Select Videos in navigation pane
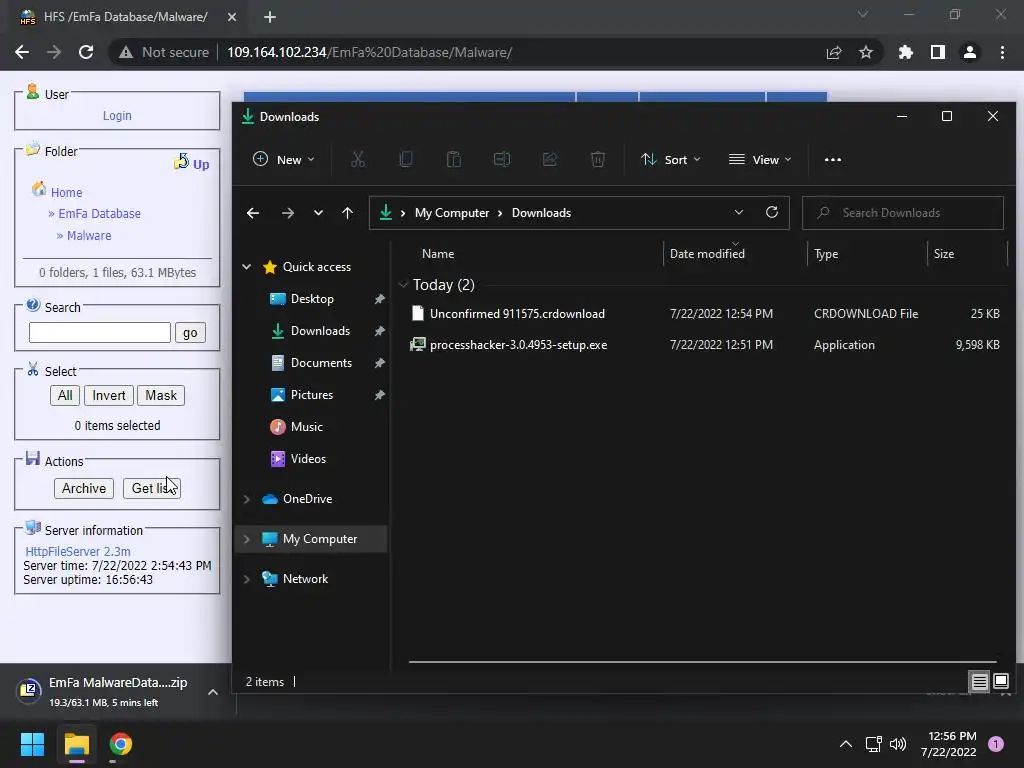Viewport: 1024px width, 768px height. [308, 459]
